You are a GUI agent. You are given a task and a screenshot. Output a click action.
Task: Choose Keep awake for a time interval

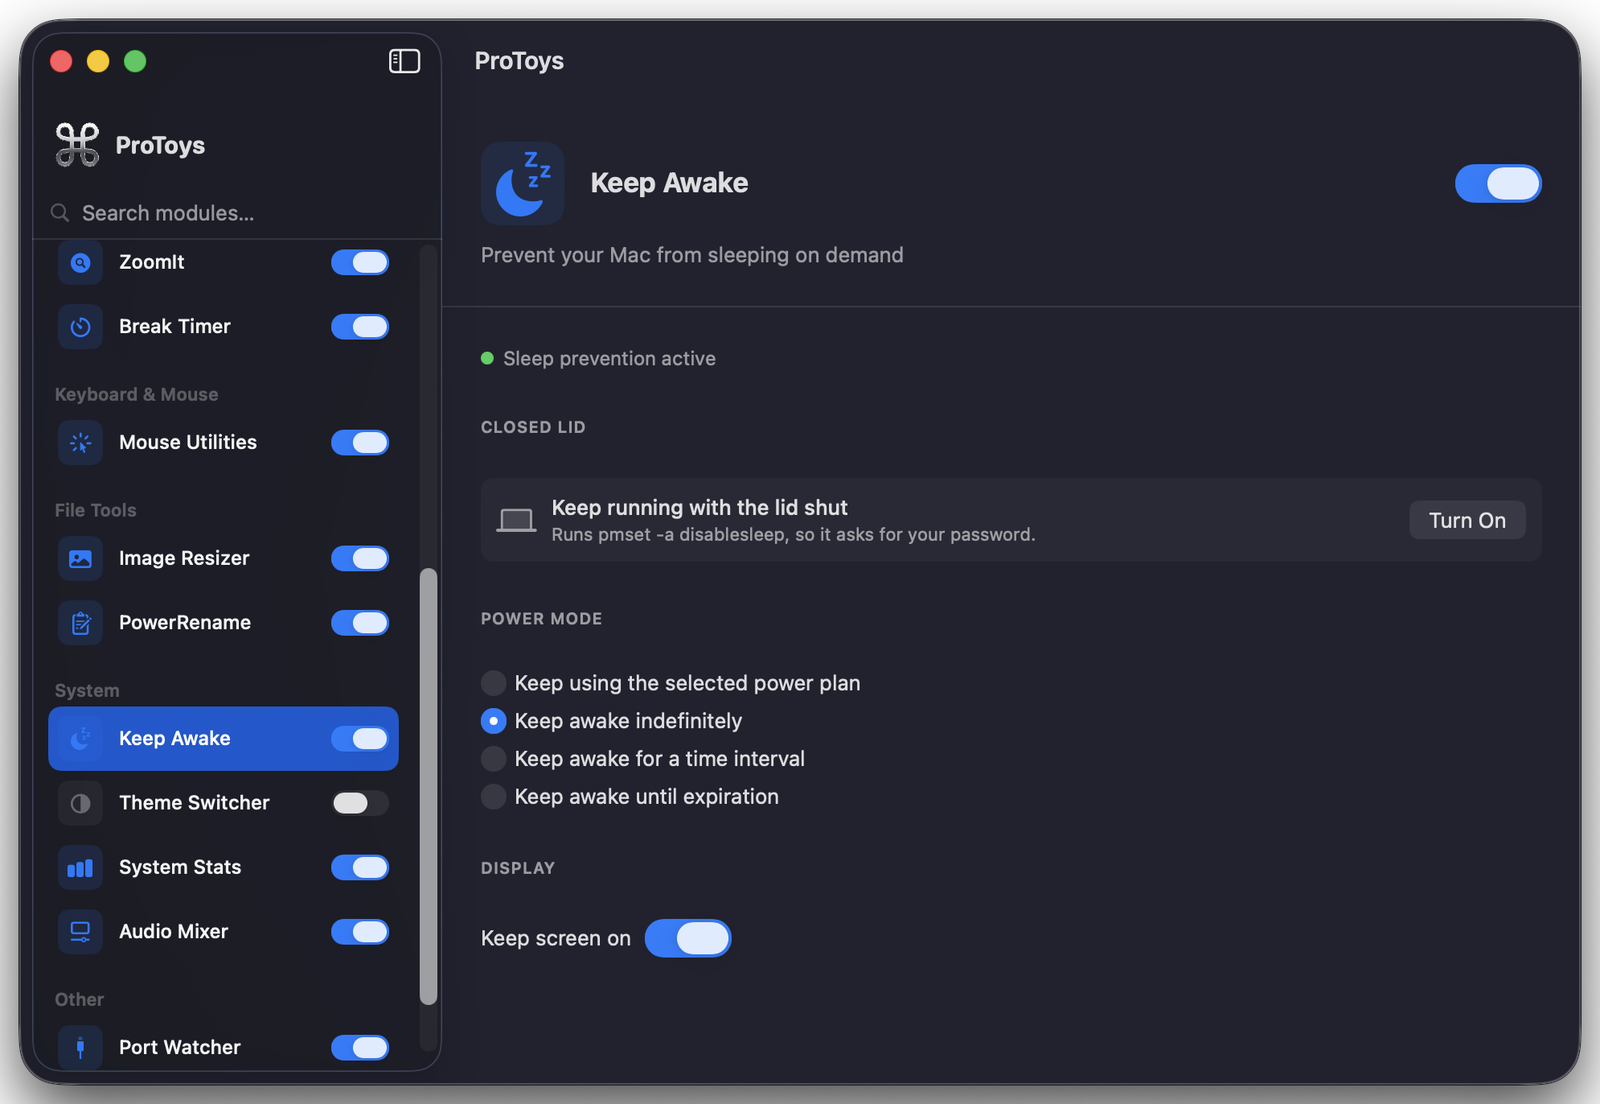[x=643, y=759]
